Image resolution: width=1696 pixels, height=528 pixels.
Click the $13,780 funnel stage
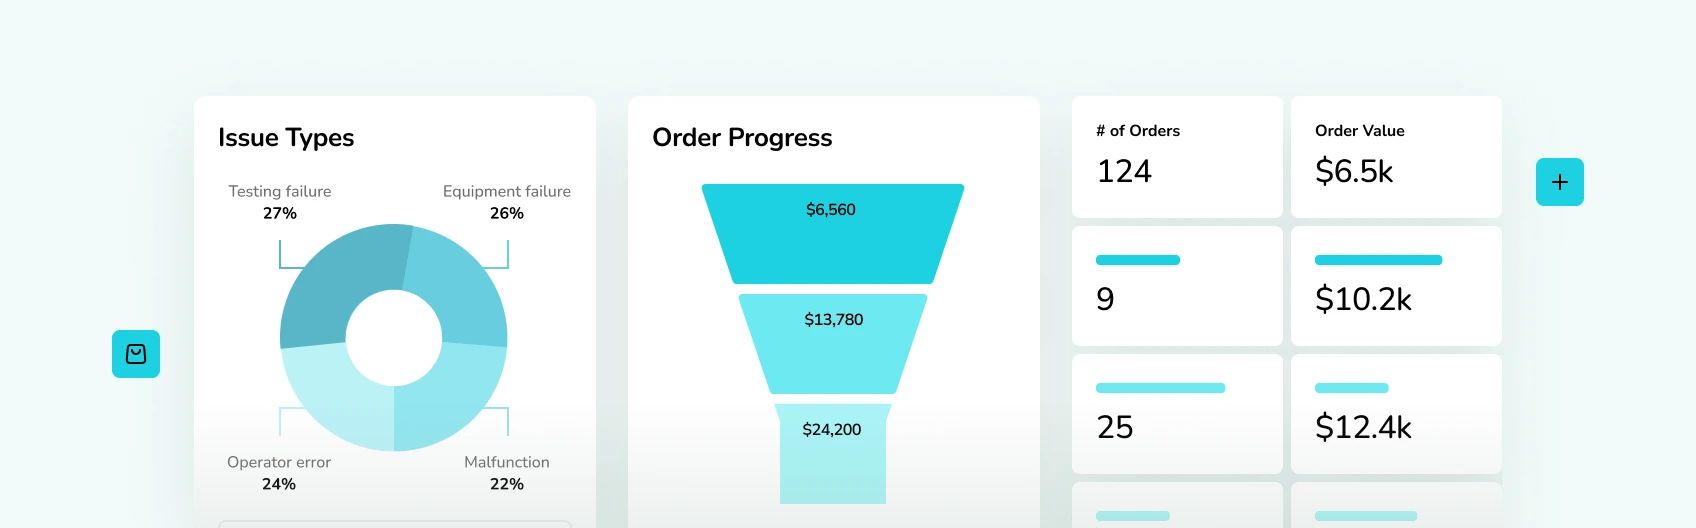pyautogui.click(x=833, y=344)
